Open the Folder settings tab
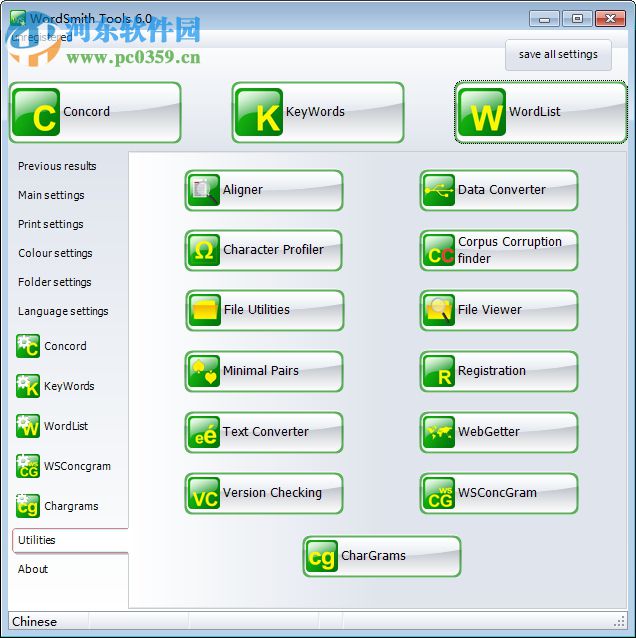This screenshot has width=636, height=638. 55,282
